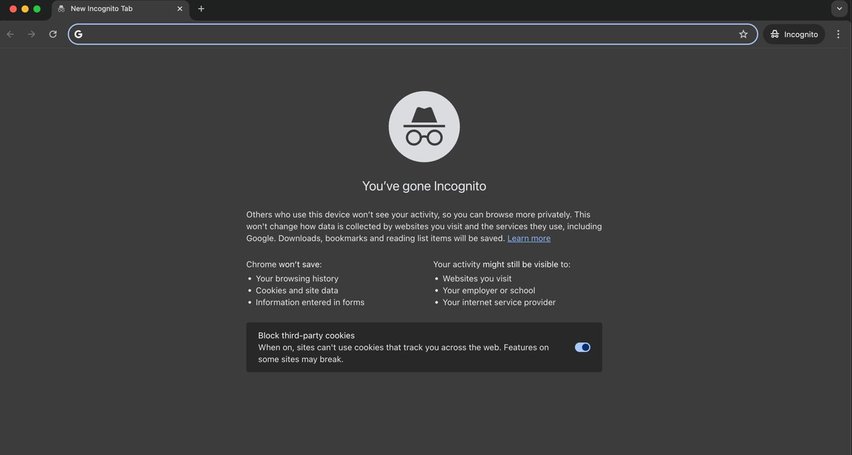Click the Google G icon in address bar

(x=78, y=34)
